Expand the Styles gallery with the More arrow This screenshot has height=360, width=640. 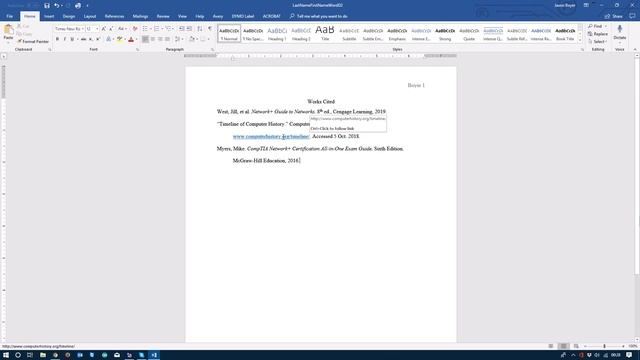point(580,40)
